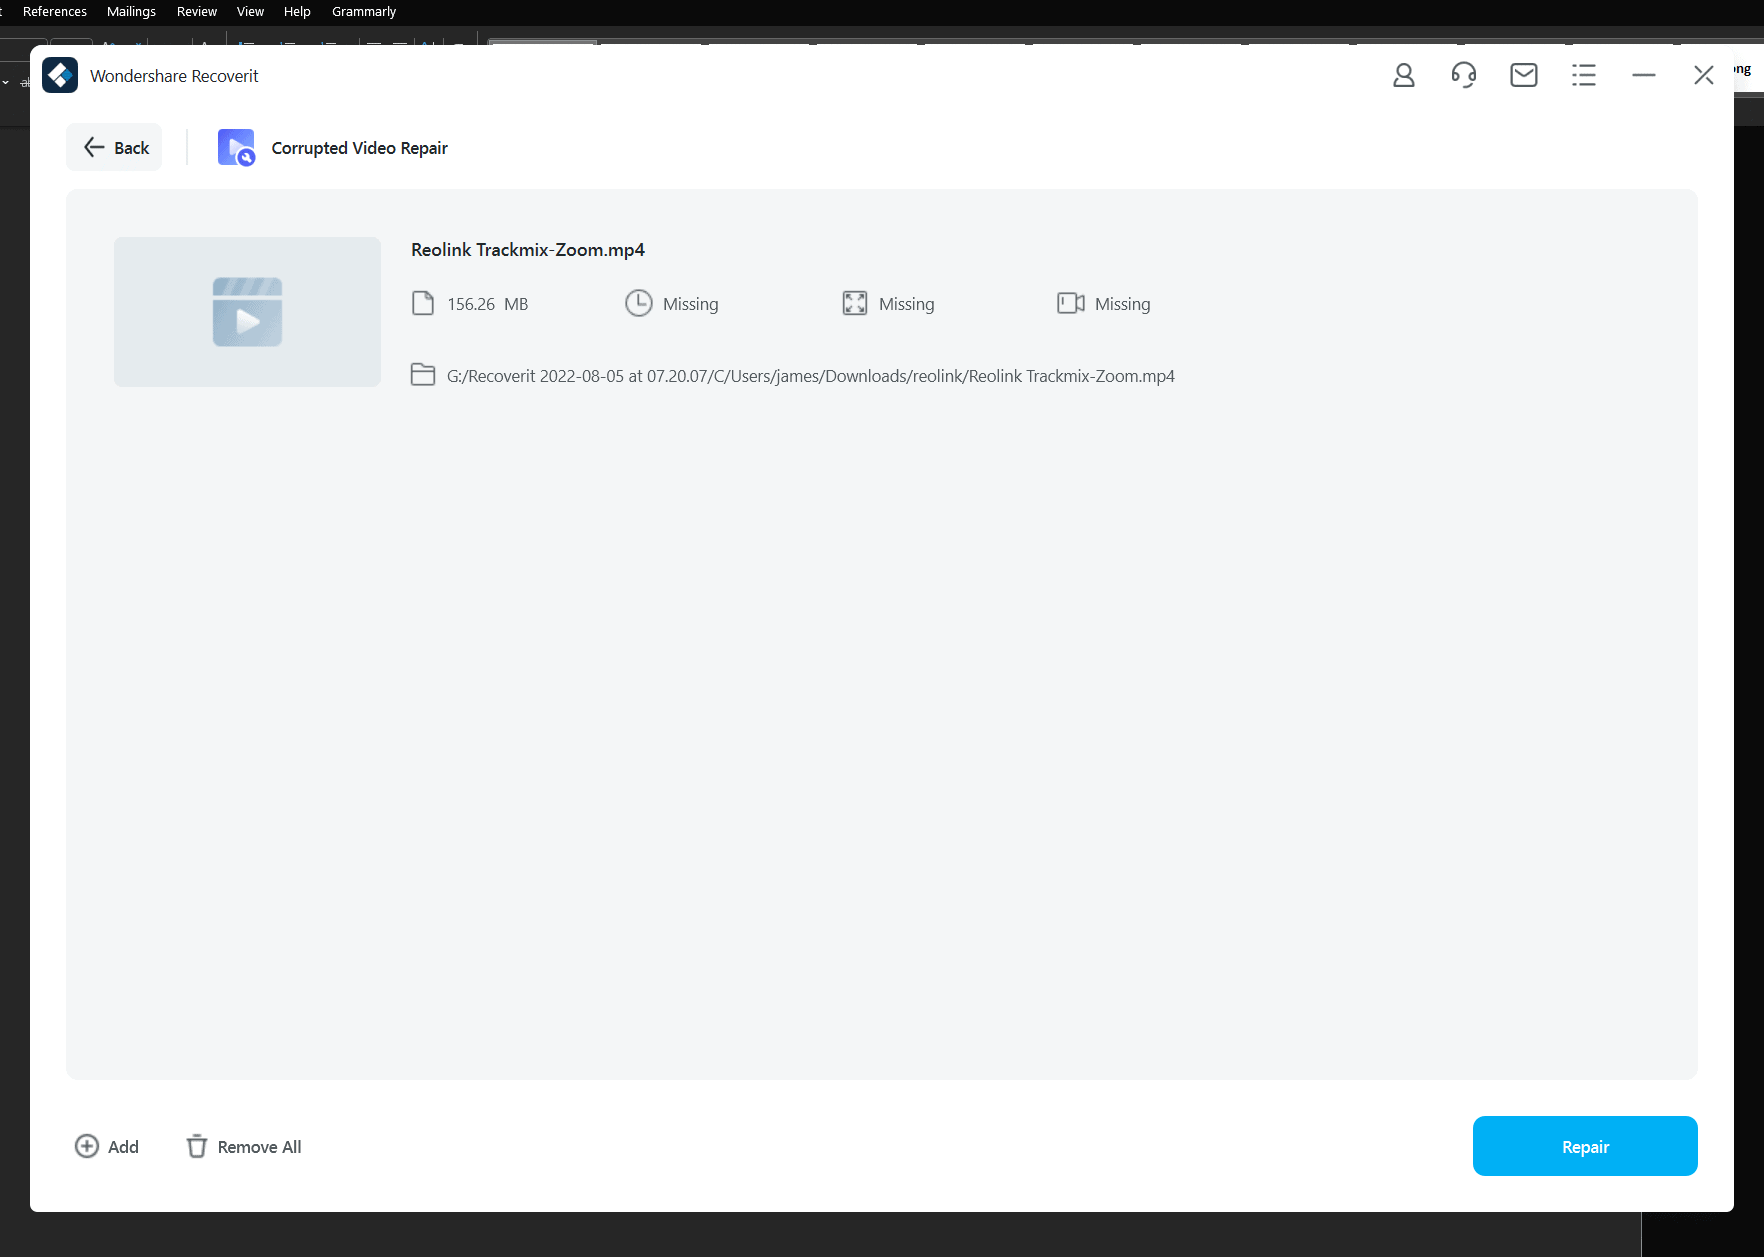The width and height of the screenshot is (1764, 1257).
Task: Open the Grammarly tab in Word
Action: point(363,12)
